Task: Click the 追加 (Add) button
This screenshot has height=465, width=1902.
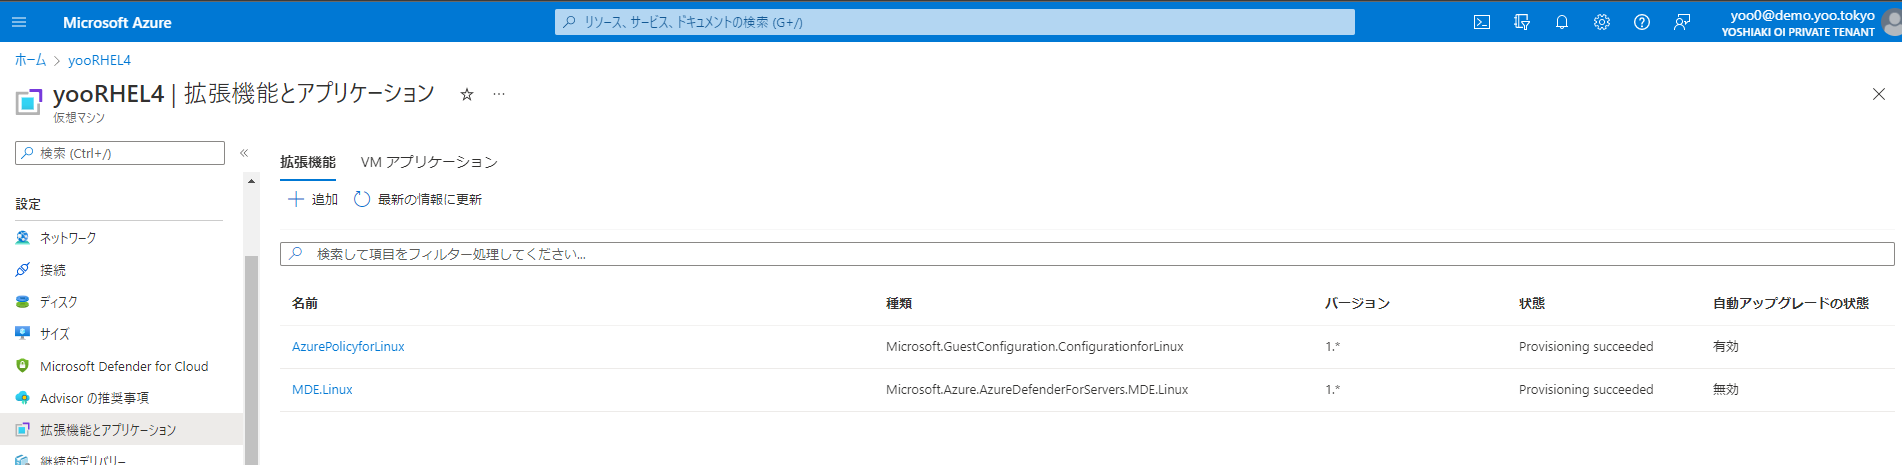Action: [x=313, y=200]
